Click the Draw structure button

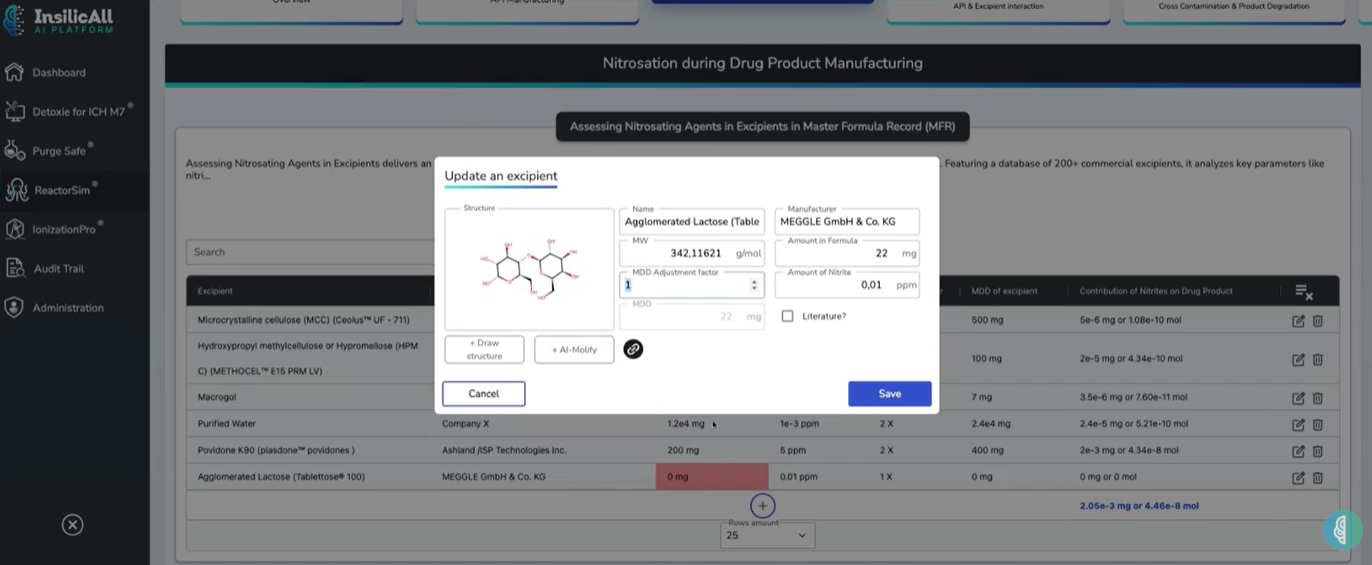pos(484,350)
